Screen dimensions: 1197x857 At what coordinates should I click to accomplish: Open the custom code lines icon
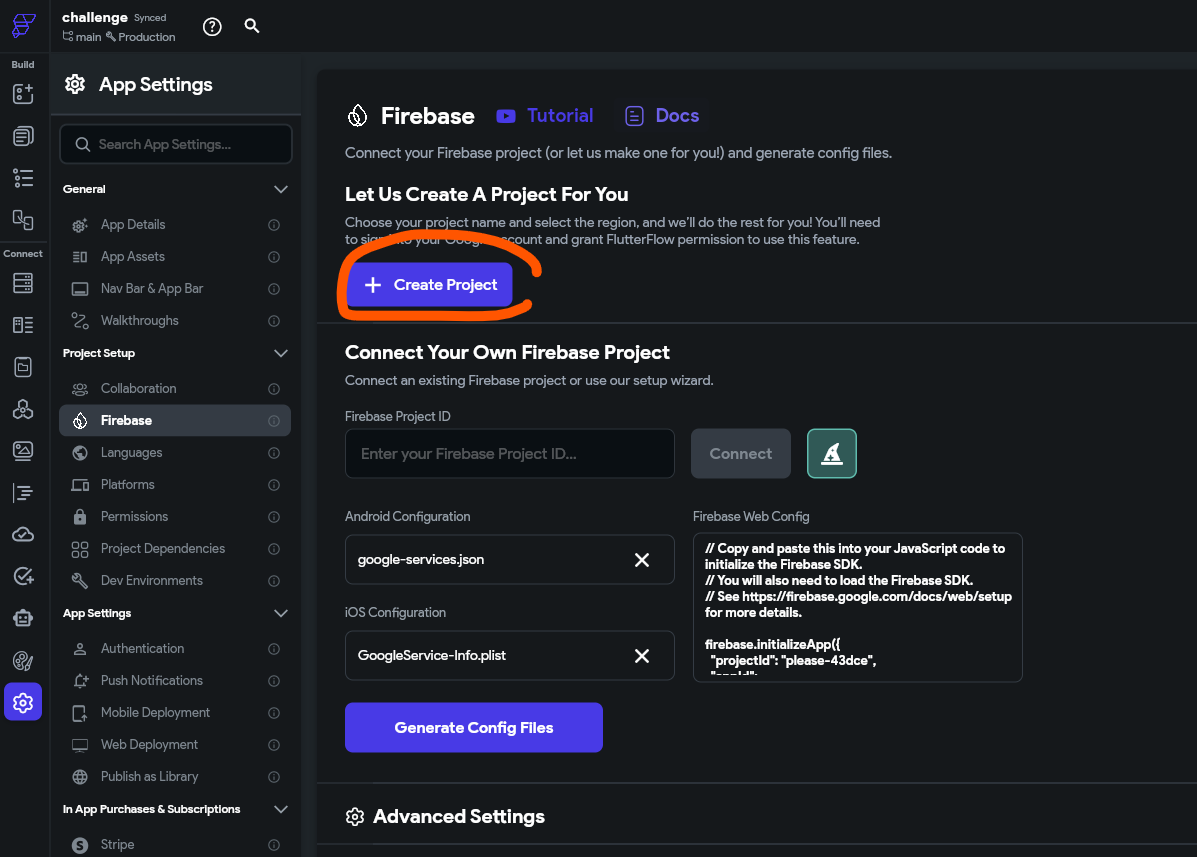coord(23,493)
